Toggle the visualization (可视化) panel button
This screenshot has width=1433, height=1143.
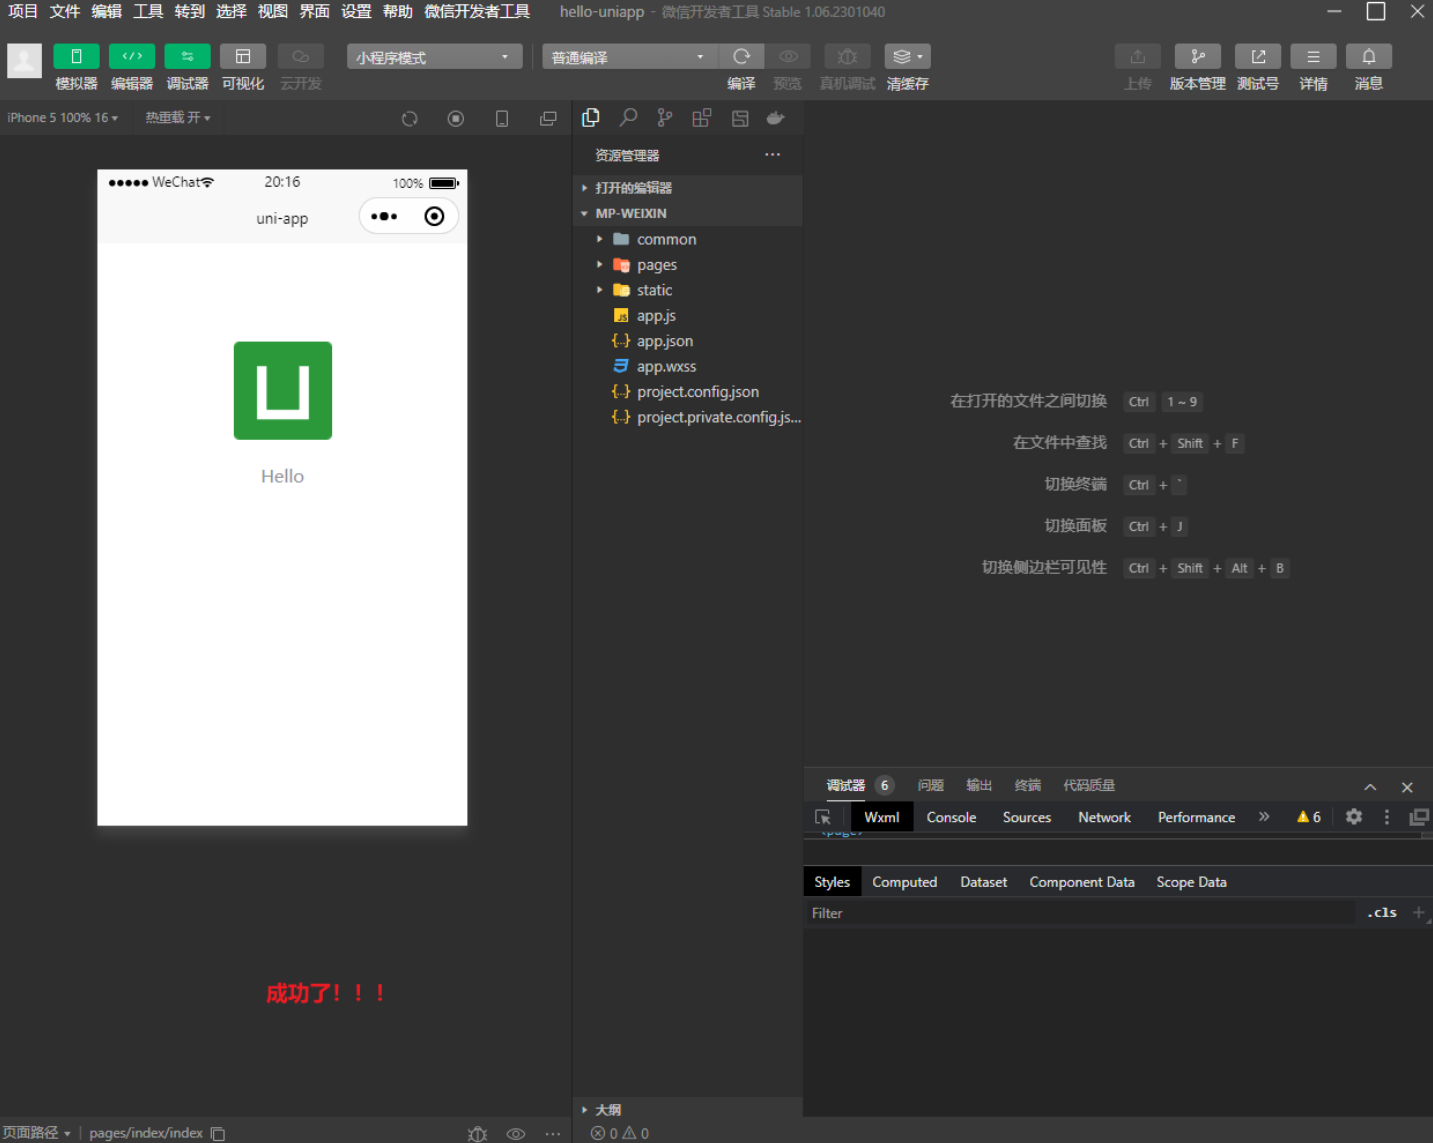(x=243, y=57)
